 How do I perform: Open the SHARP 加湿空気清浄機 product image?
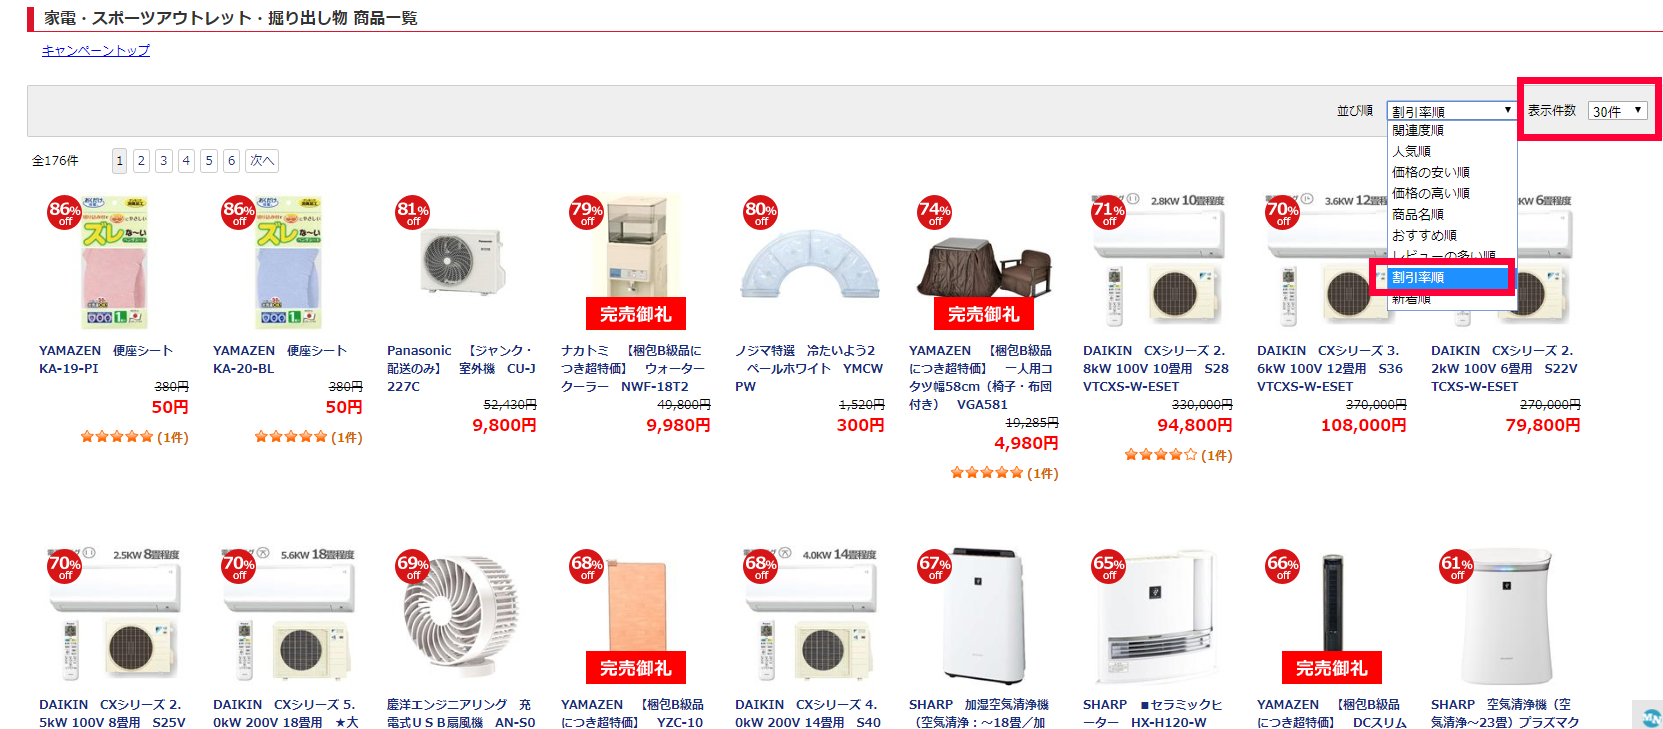coord(983,615)
